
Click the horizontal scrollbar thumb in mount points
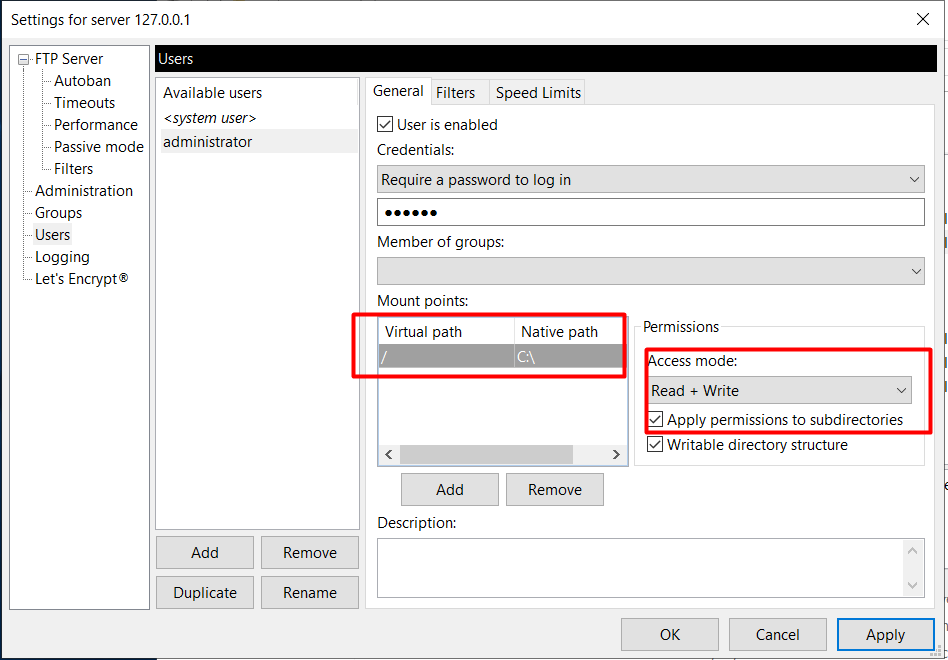click(x=486, y=455)
